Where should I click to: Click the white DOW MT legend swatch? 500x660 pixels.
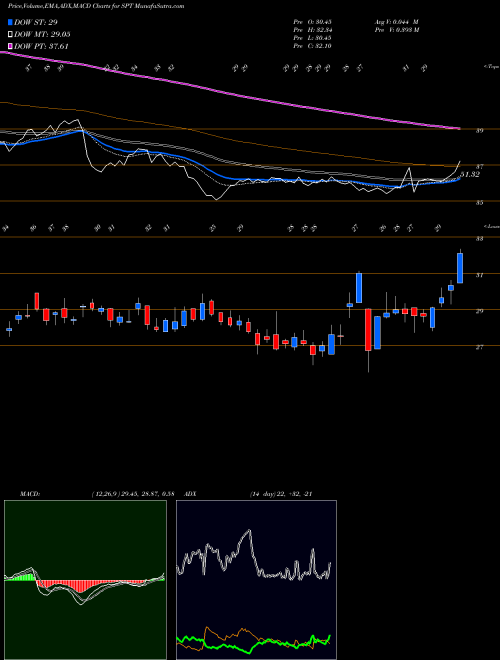10,35
